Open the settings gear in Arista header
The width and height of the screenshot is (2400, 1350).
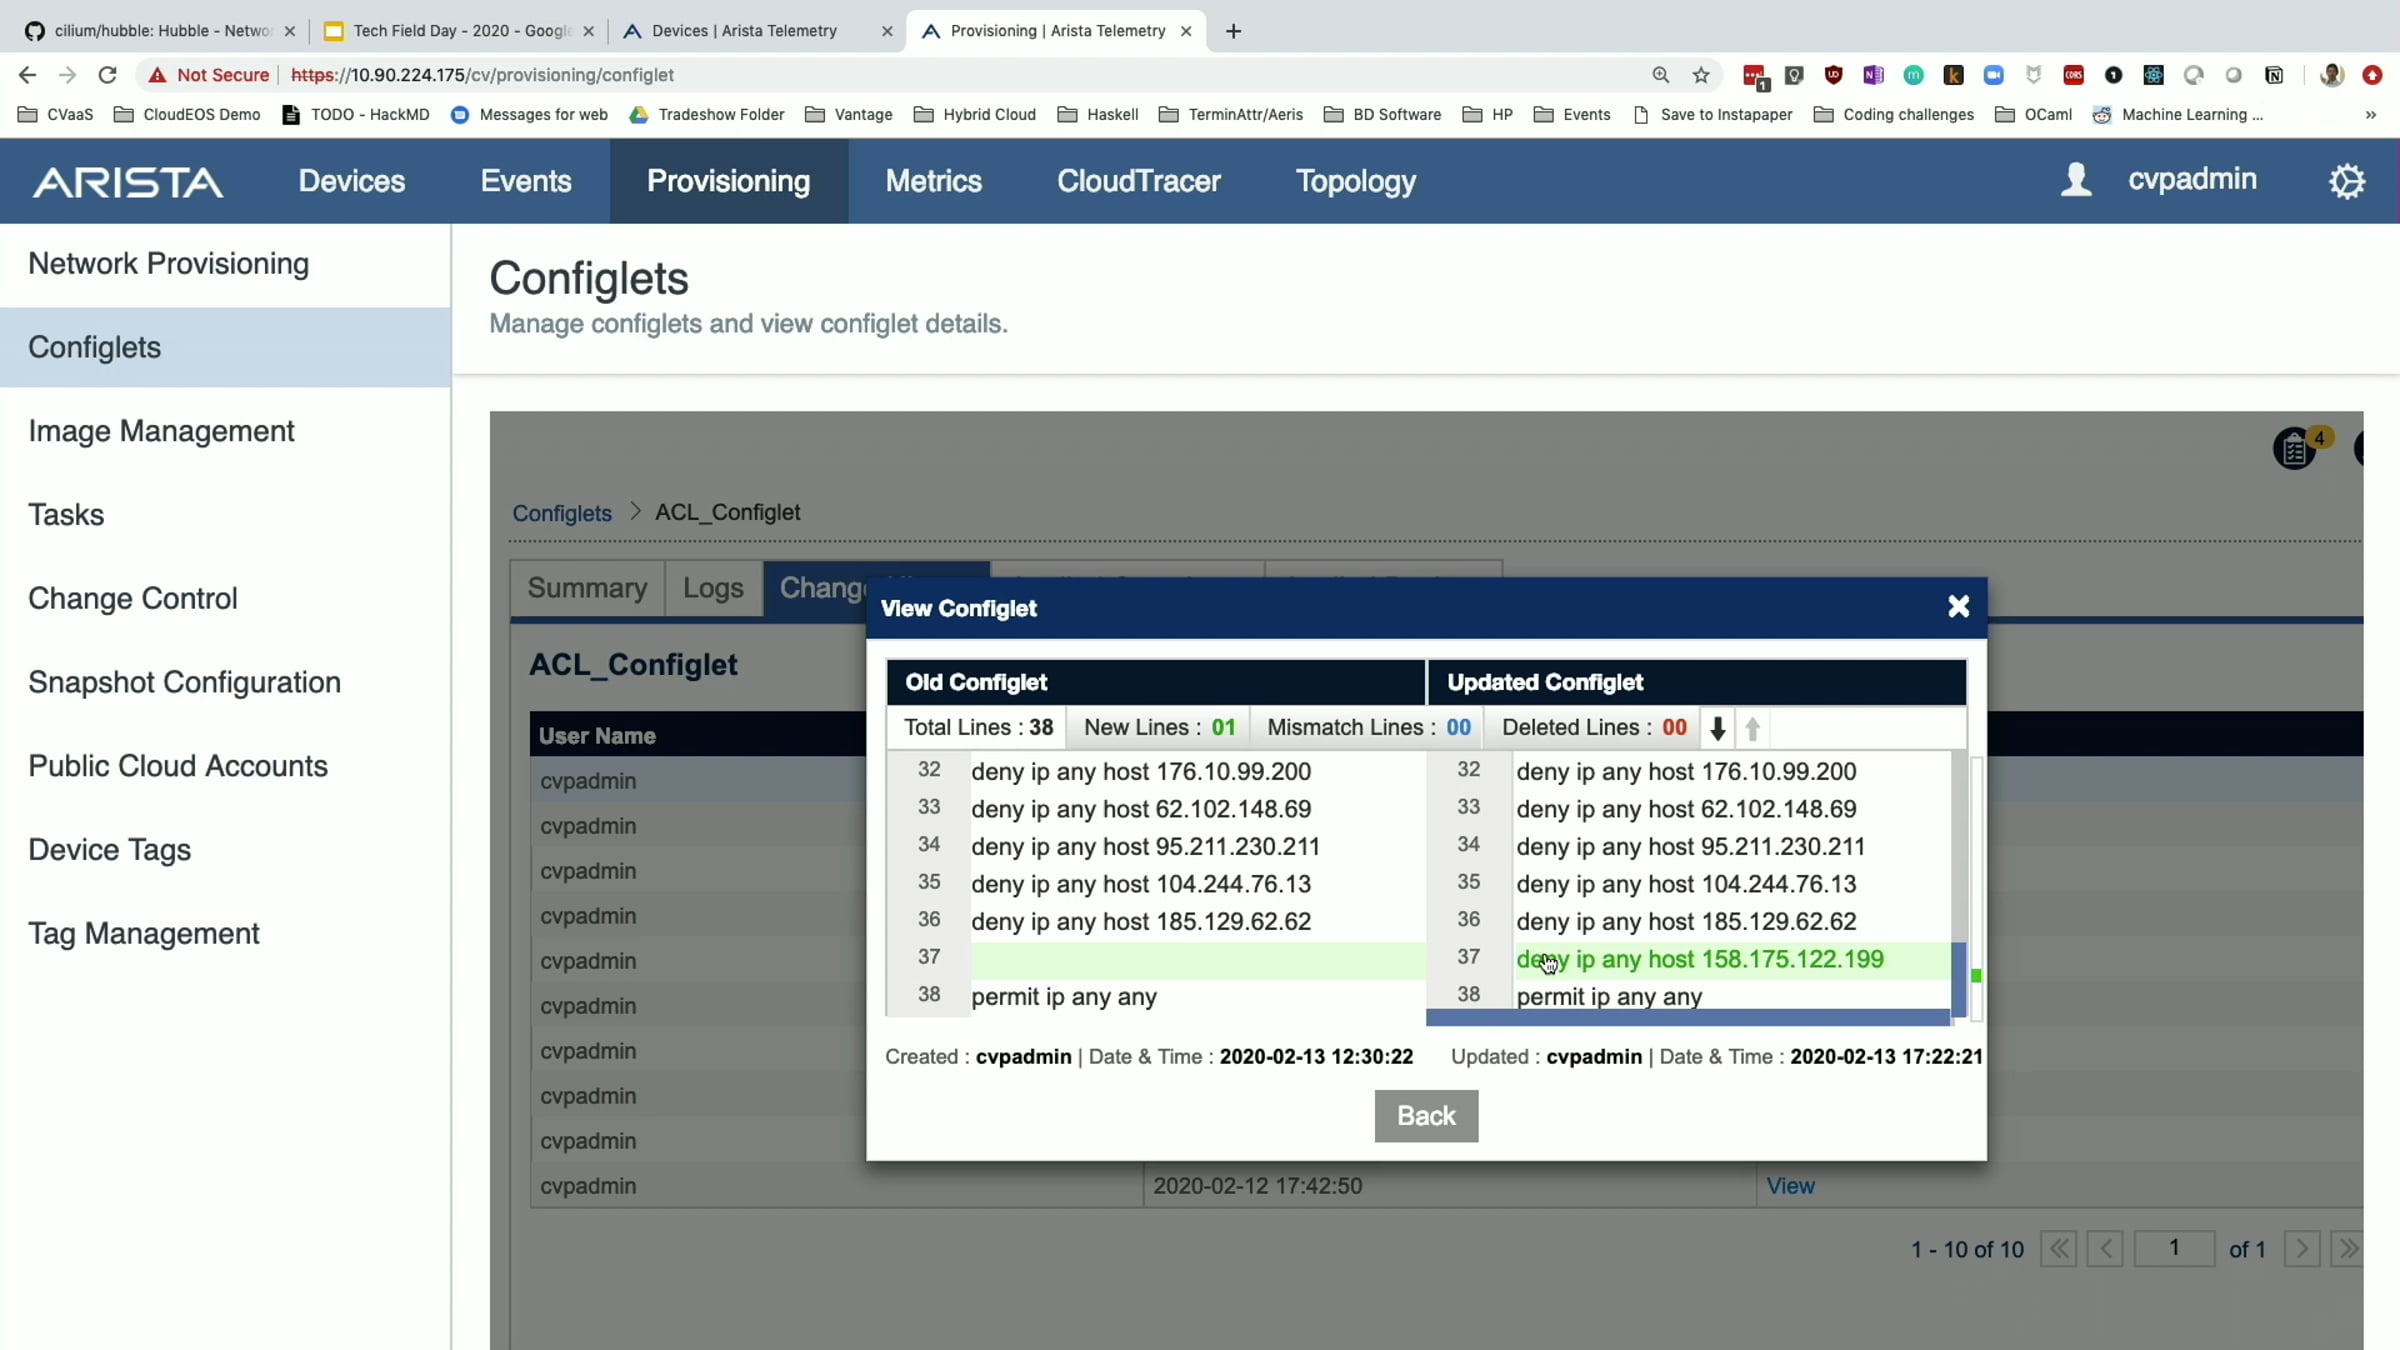[x=2346, y=181]
